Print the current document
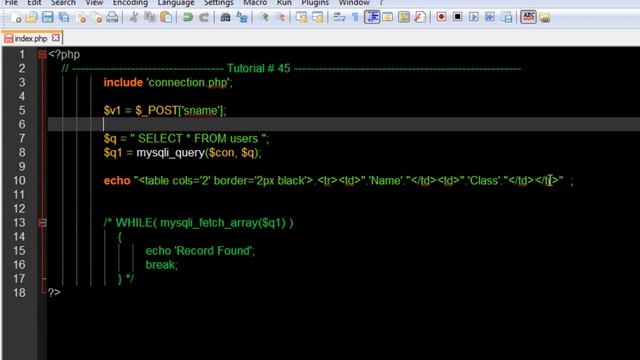 (x=112, y=18)
